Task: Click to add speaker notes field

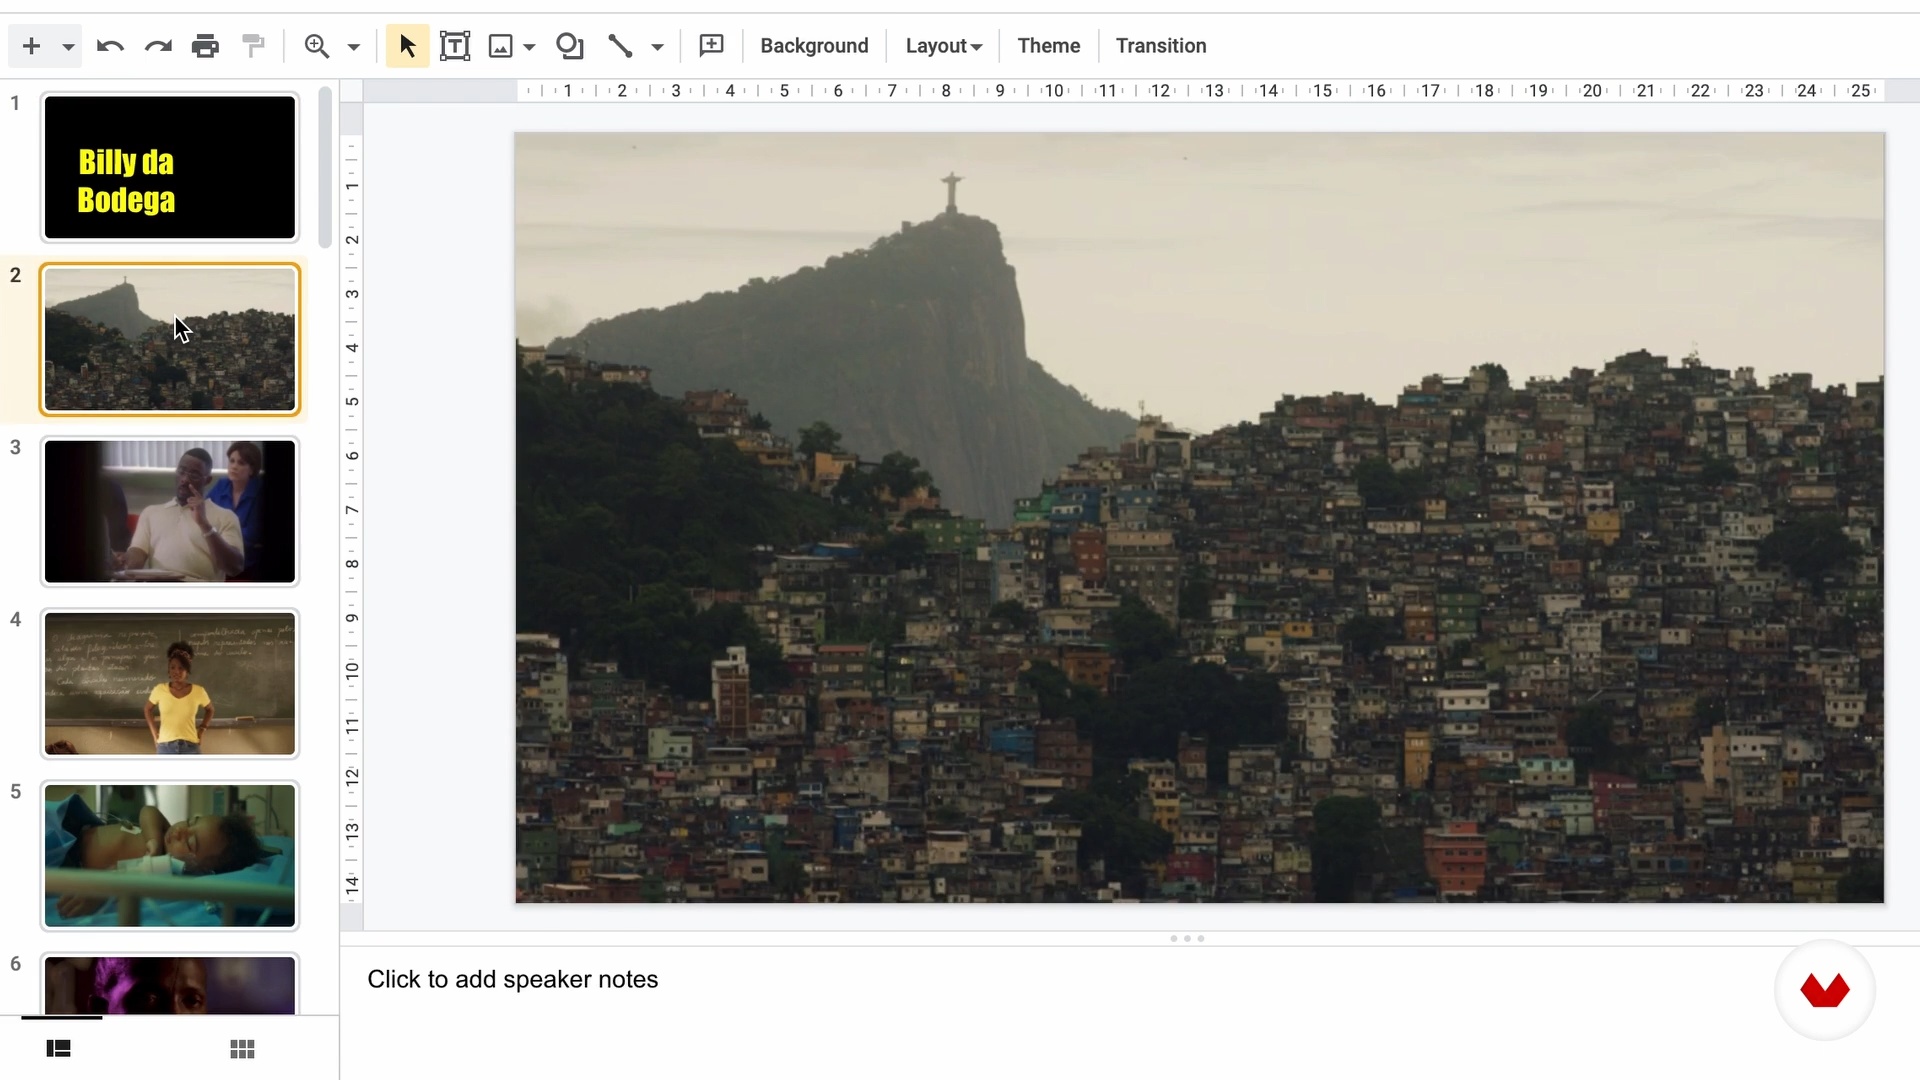Action: (512, 979)
